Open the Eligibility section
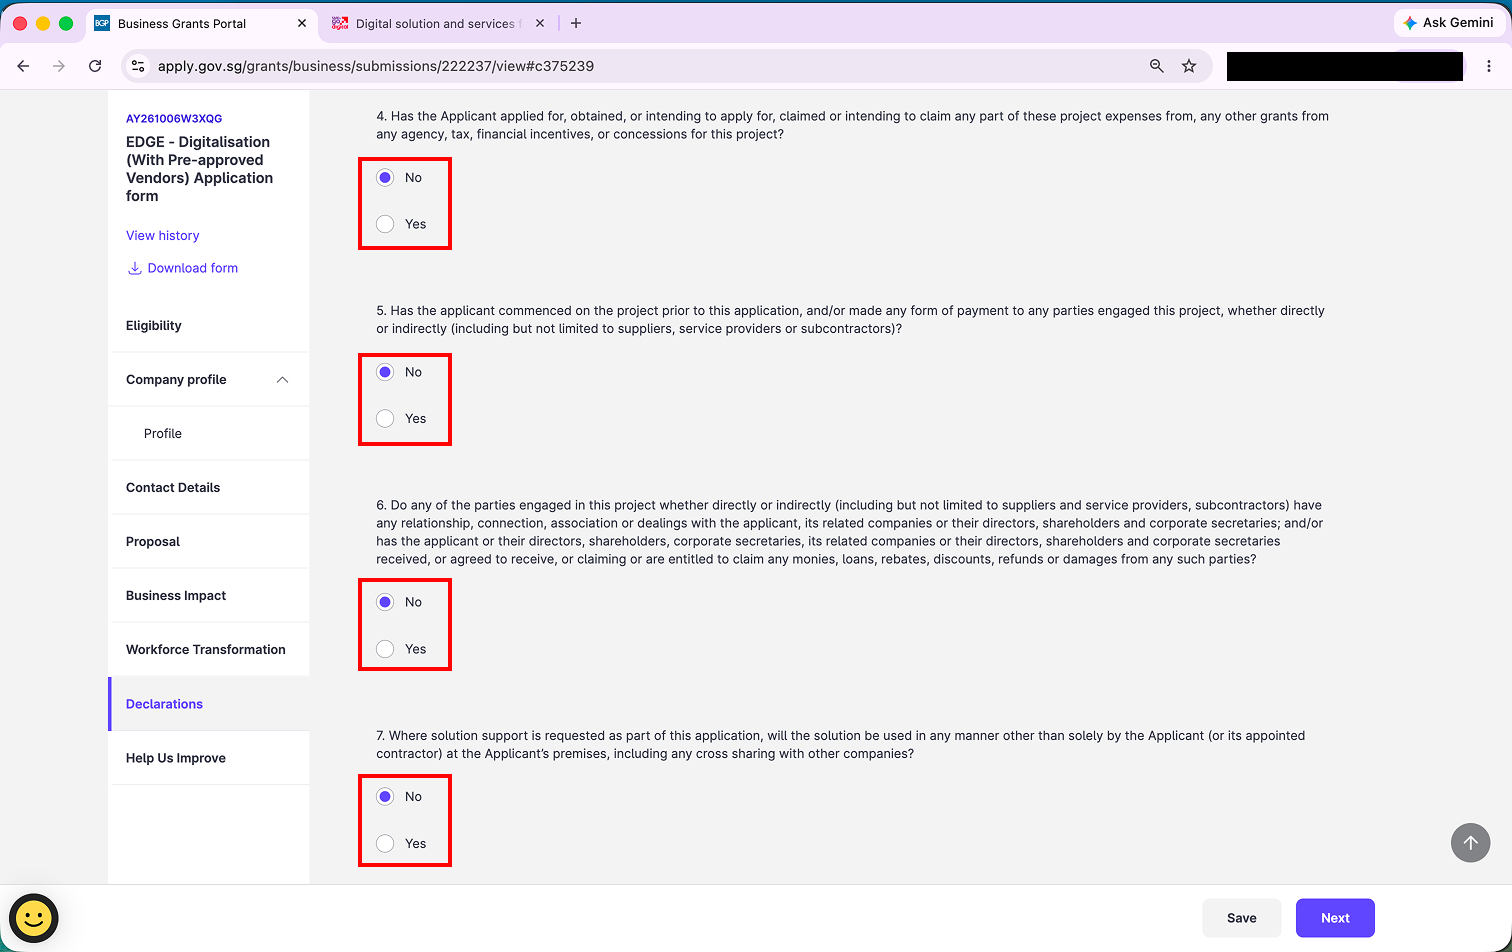Image resolution: width=1512 pixels, height=952 pixels. (209, 326)
